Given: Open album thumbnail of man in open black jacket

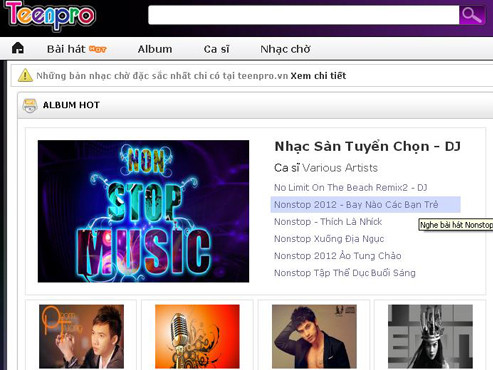Looking at the screenshot, I should click(x=314, y=336).
